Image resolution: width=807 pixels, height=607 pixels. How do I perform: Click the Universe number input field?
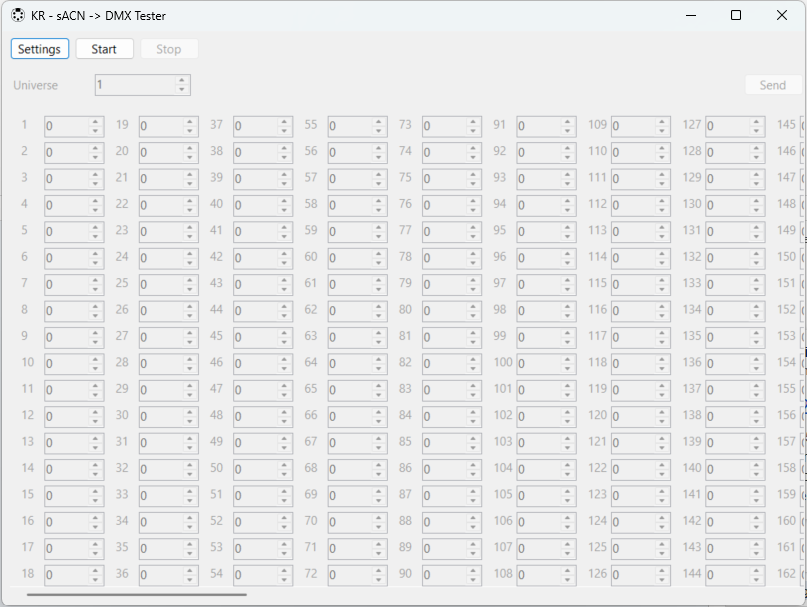pos(143,85)
